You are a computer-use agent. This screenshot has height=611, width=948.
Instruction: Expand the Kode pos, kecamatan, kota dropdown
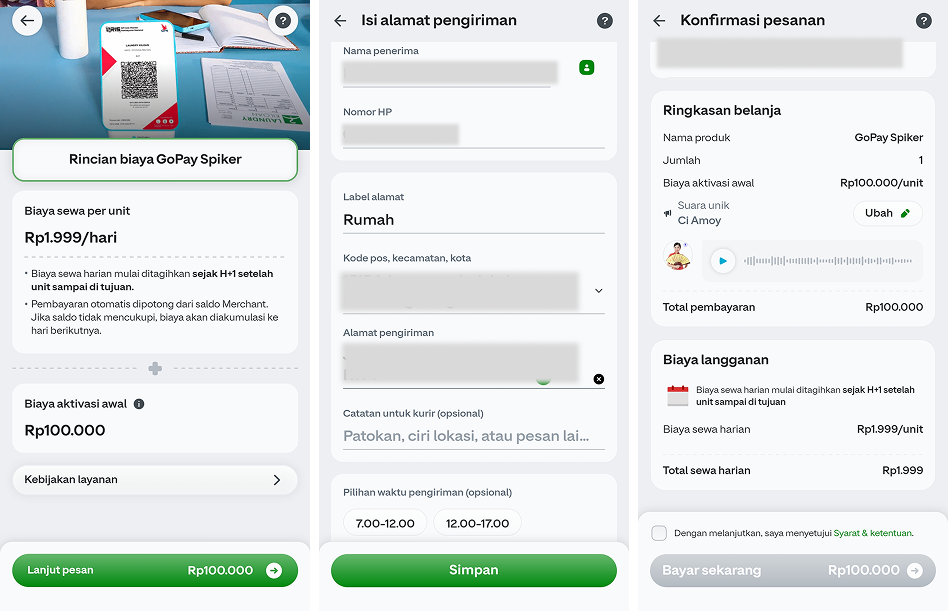pyautogui.click(x=598, y=291)
